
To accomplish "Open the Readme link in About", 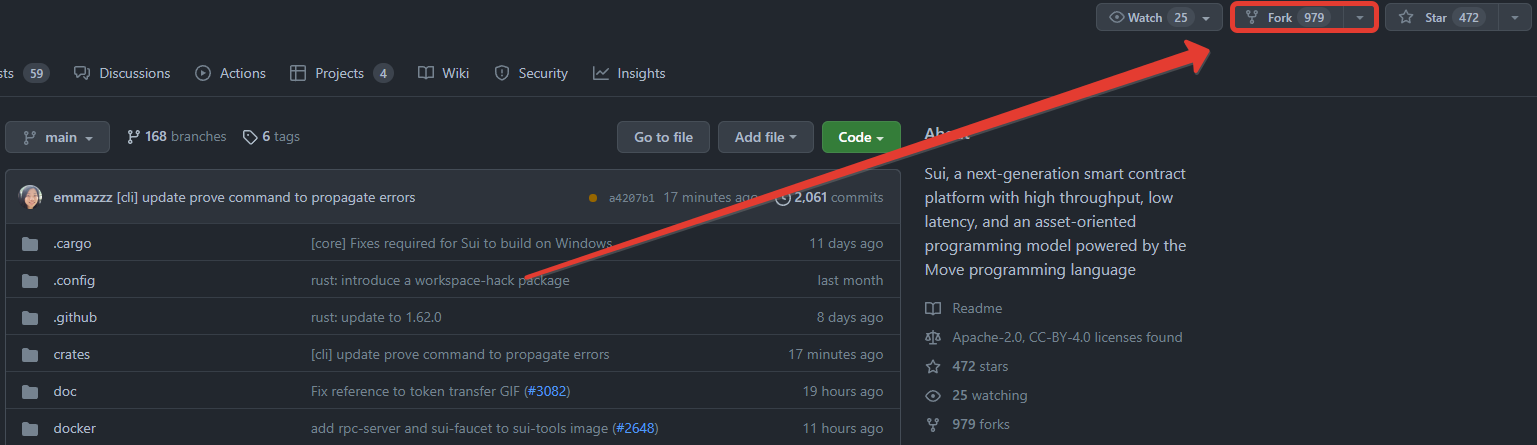I will coord(977,308).
